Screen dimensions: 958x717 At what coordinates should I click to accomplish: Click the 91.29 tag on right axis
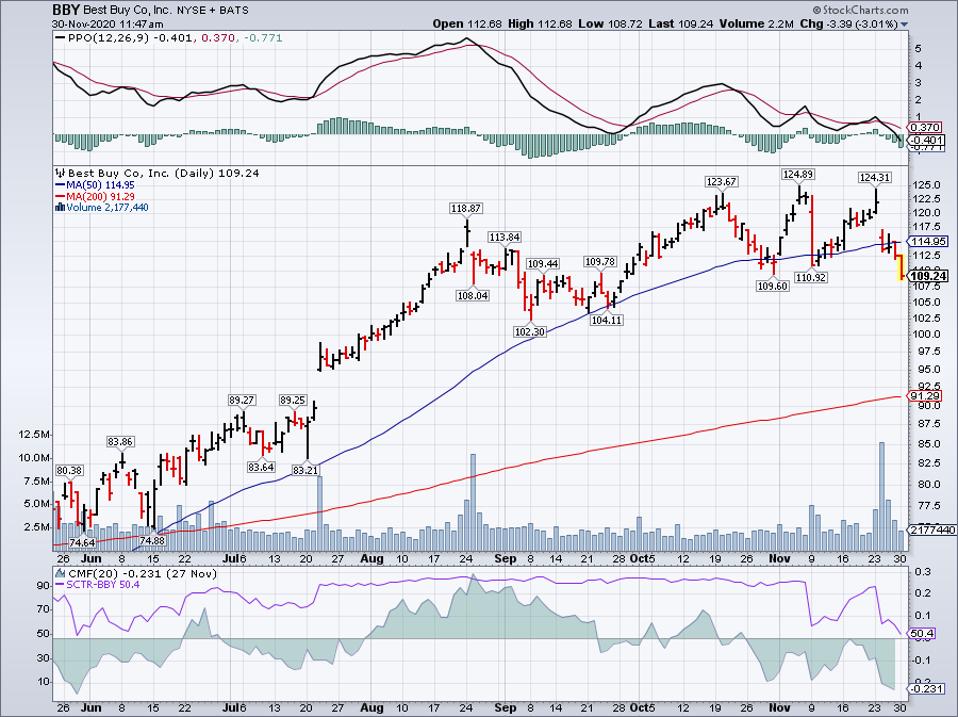925,396
